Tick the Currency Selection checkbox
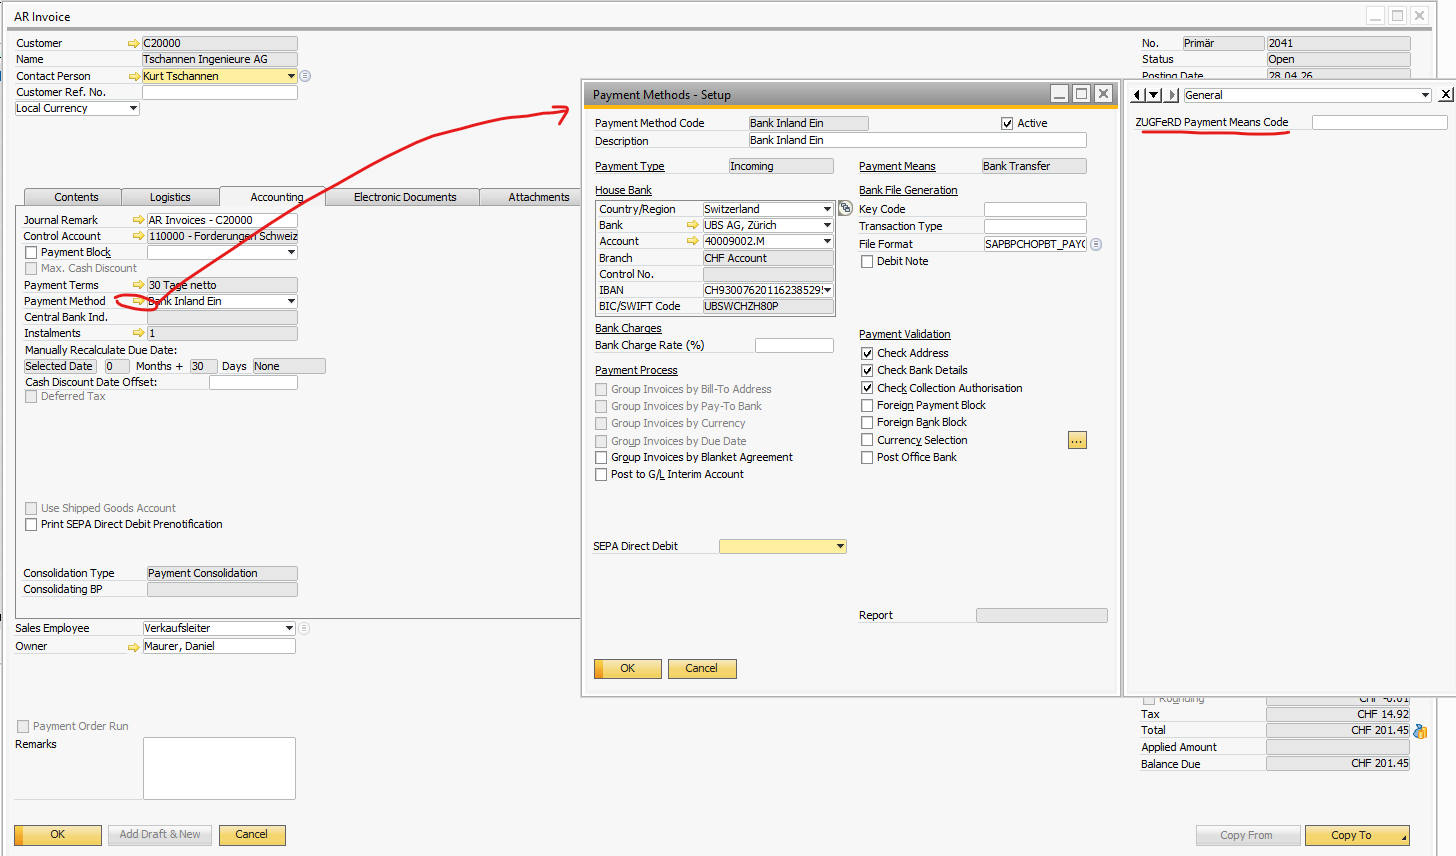The width and height of the screenshot is (1456, 856). click(867, 440)
